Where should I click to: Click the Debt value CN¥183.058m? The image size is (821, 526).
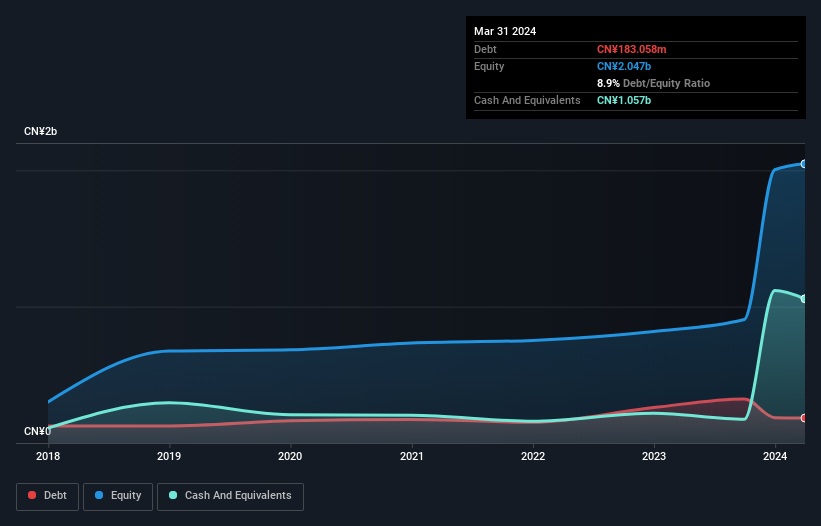tap(631, 49)
